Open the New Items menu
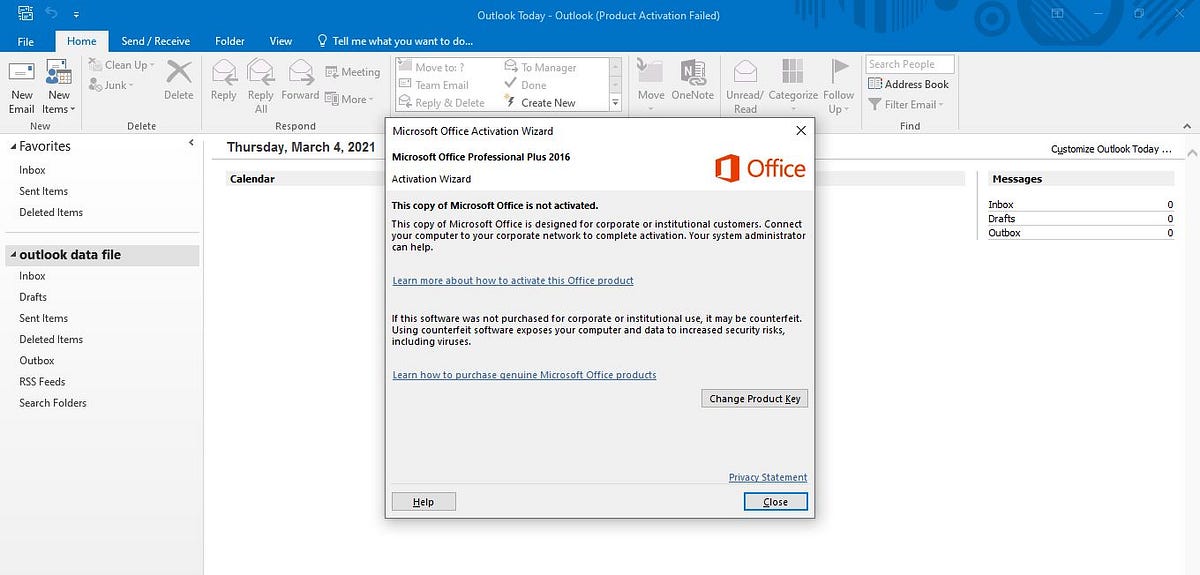 [x=58, y=88]
